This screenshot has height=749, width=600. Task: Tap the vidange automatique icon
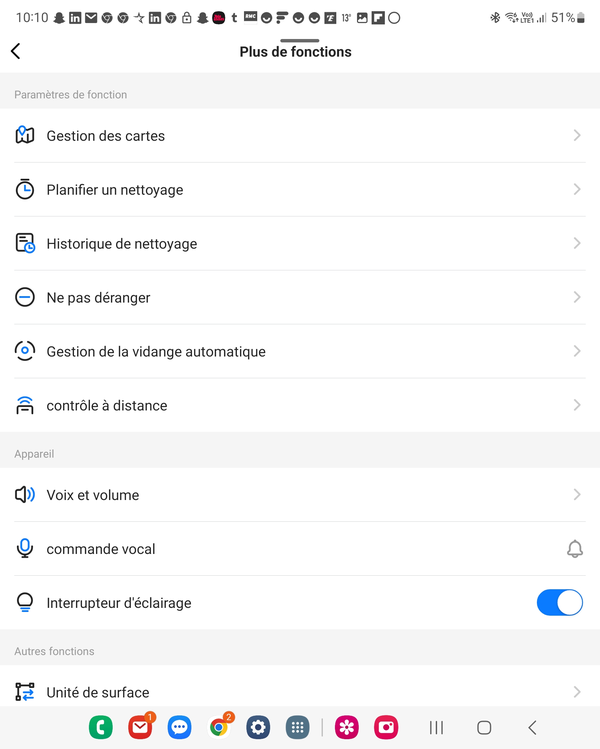point(25,351)
